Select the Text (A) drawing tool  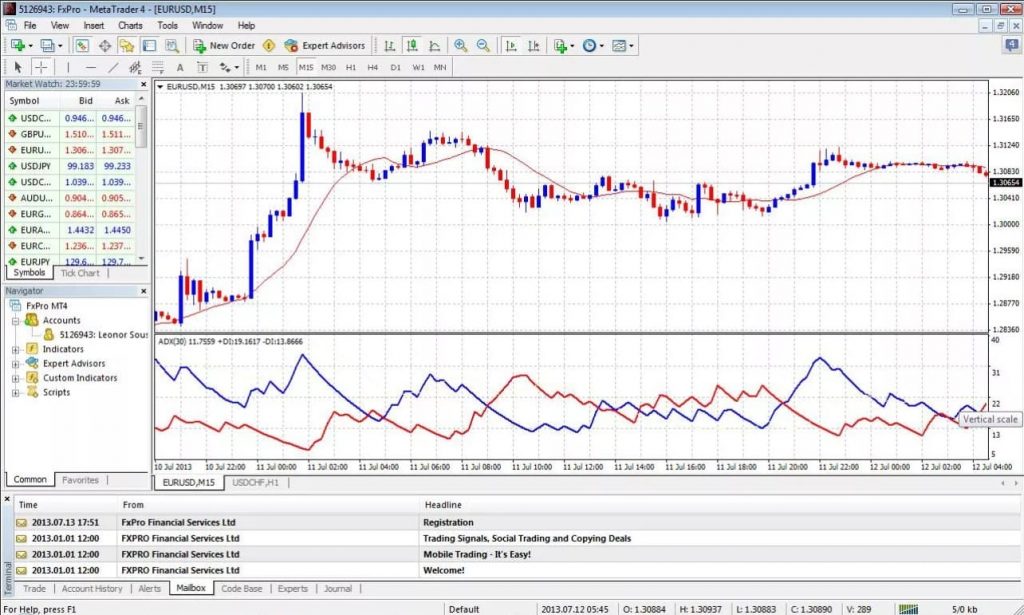pyautogui.click(x=180, y=67)
